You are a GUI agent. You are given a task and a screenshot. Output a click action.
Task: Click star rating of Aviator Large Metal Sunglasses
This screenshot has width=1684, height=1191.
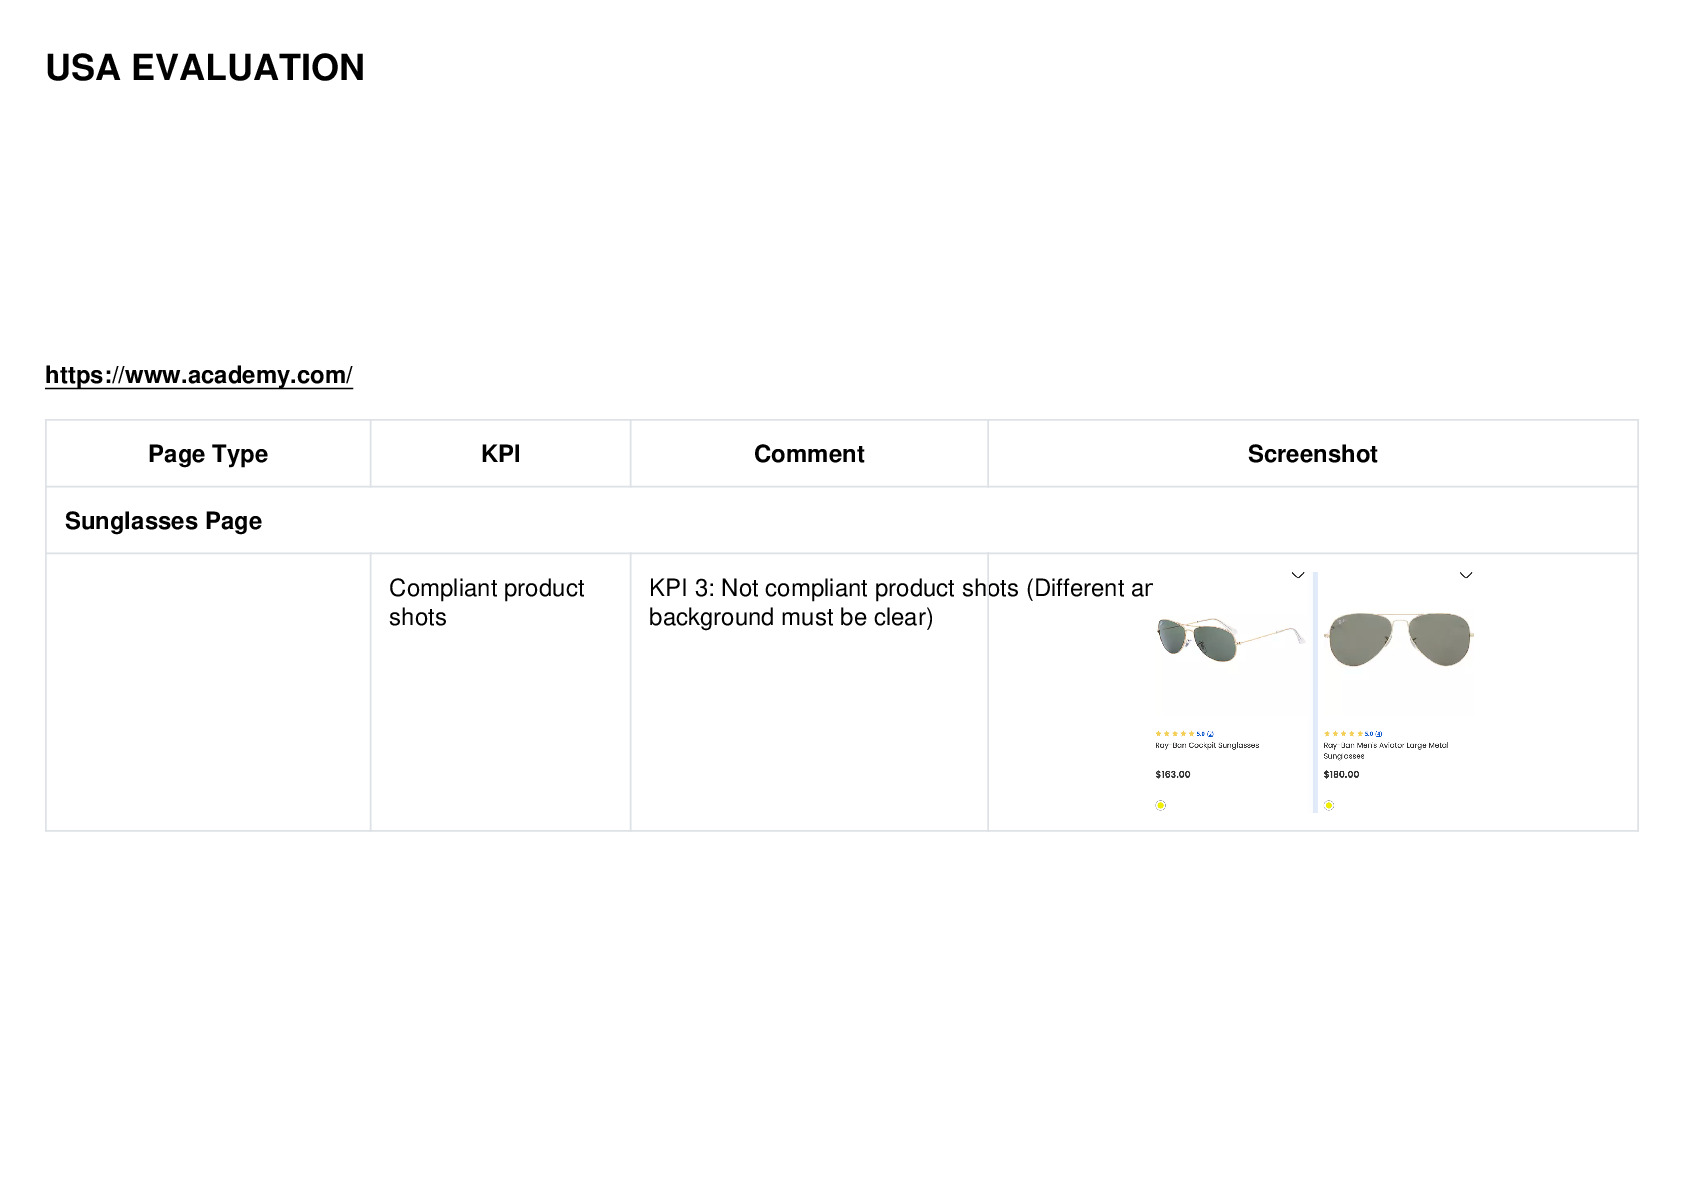pyautogui.click(x=1343, y=734)
